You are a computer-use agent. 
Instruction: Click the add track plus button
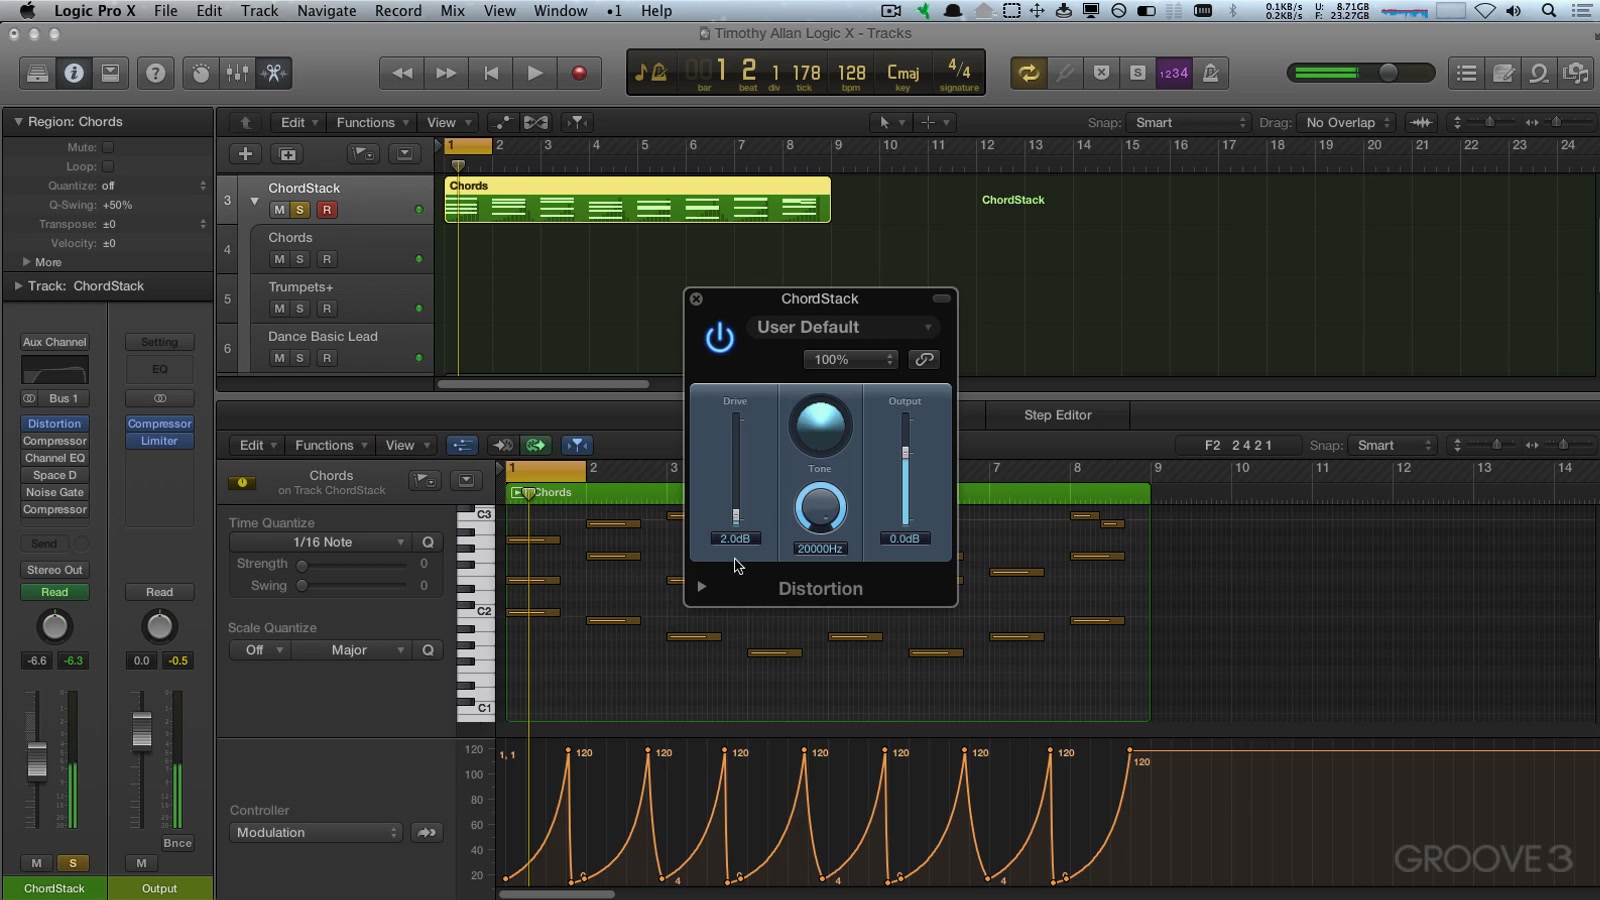point(245,154)
